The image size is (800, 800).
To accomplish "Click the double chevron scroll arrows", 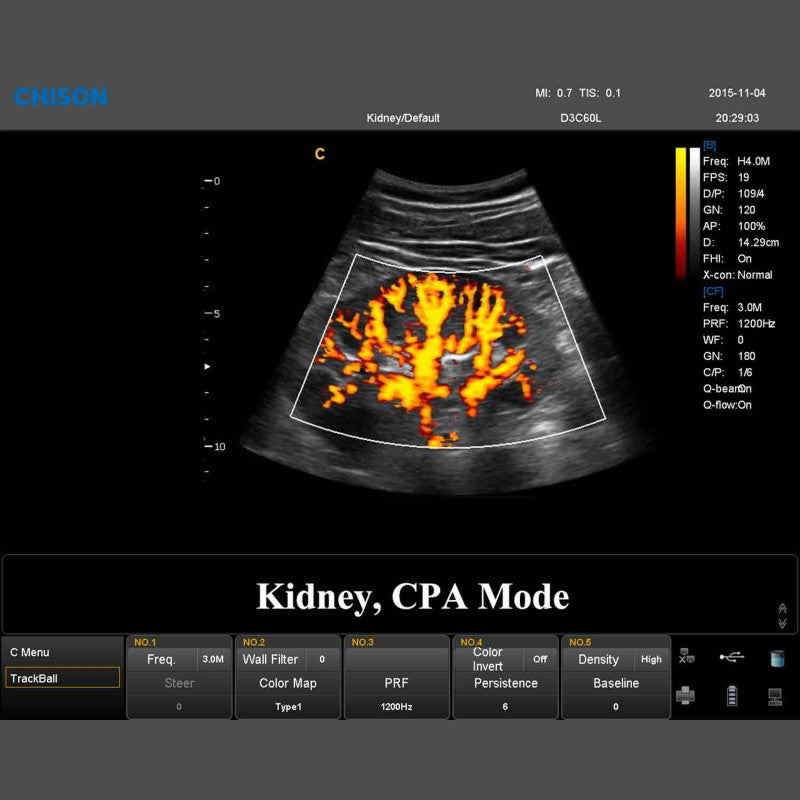I will point(782,615).
